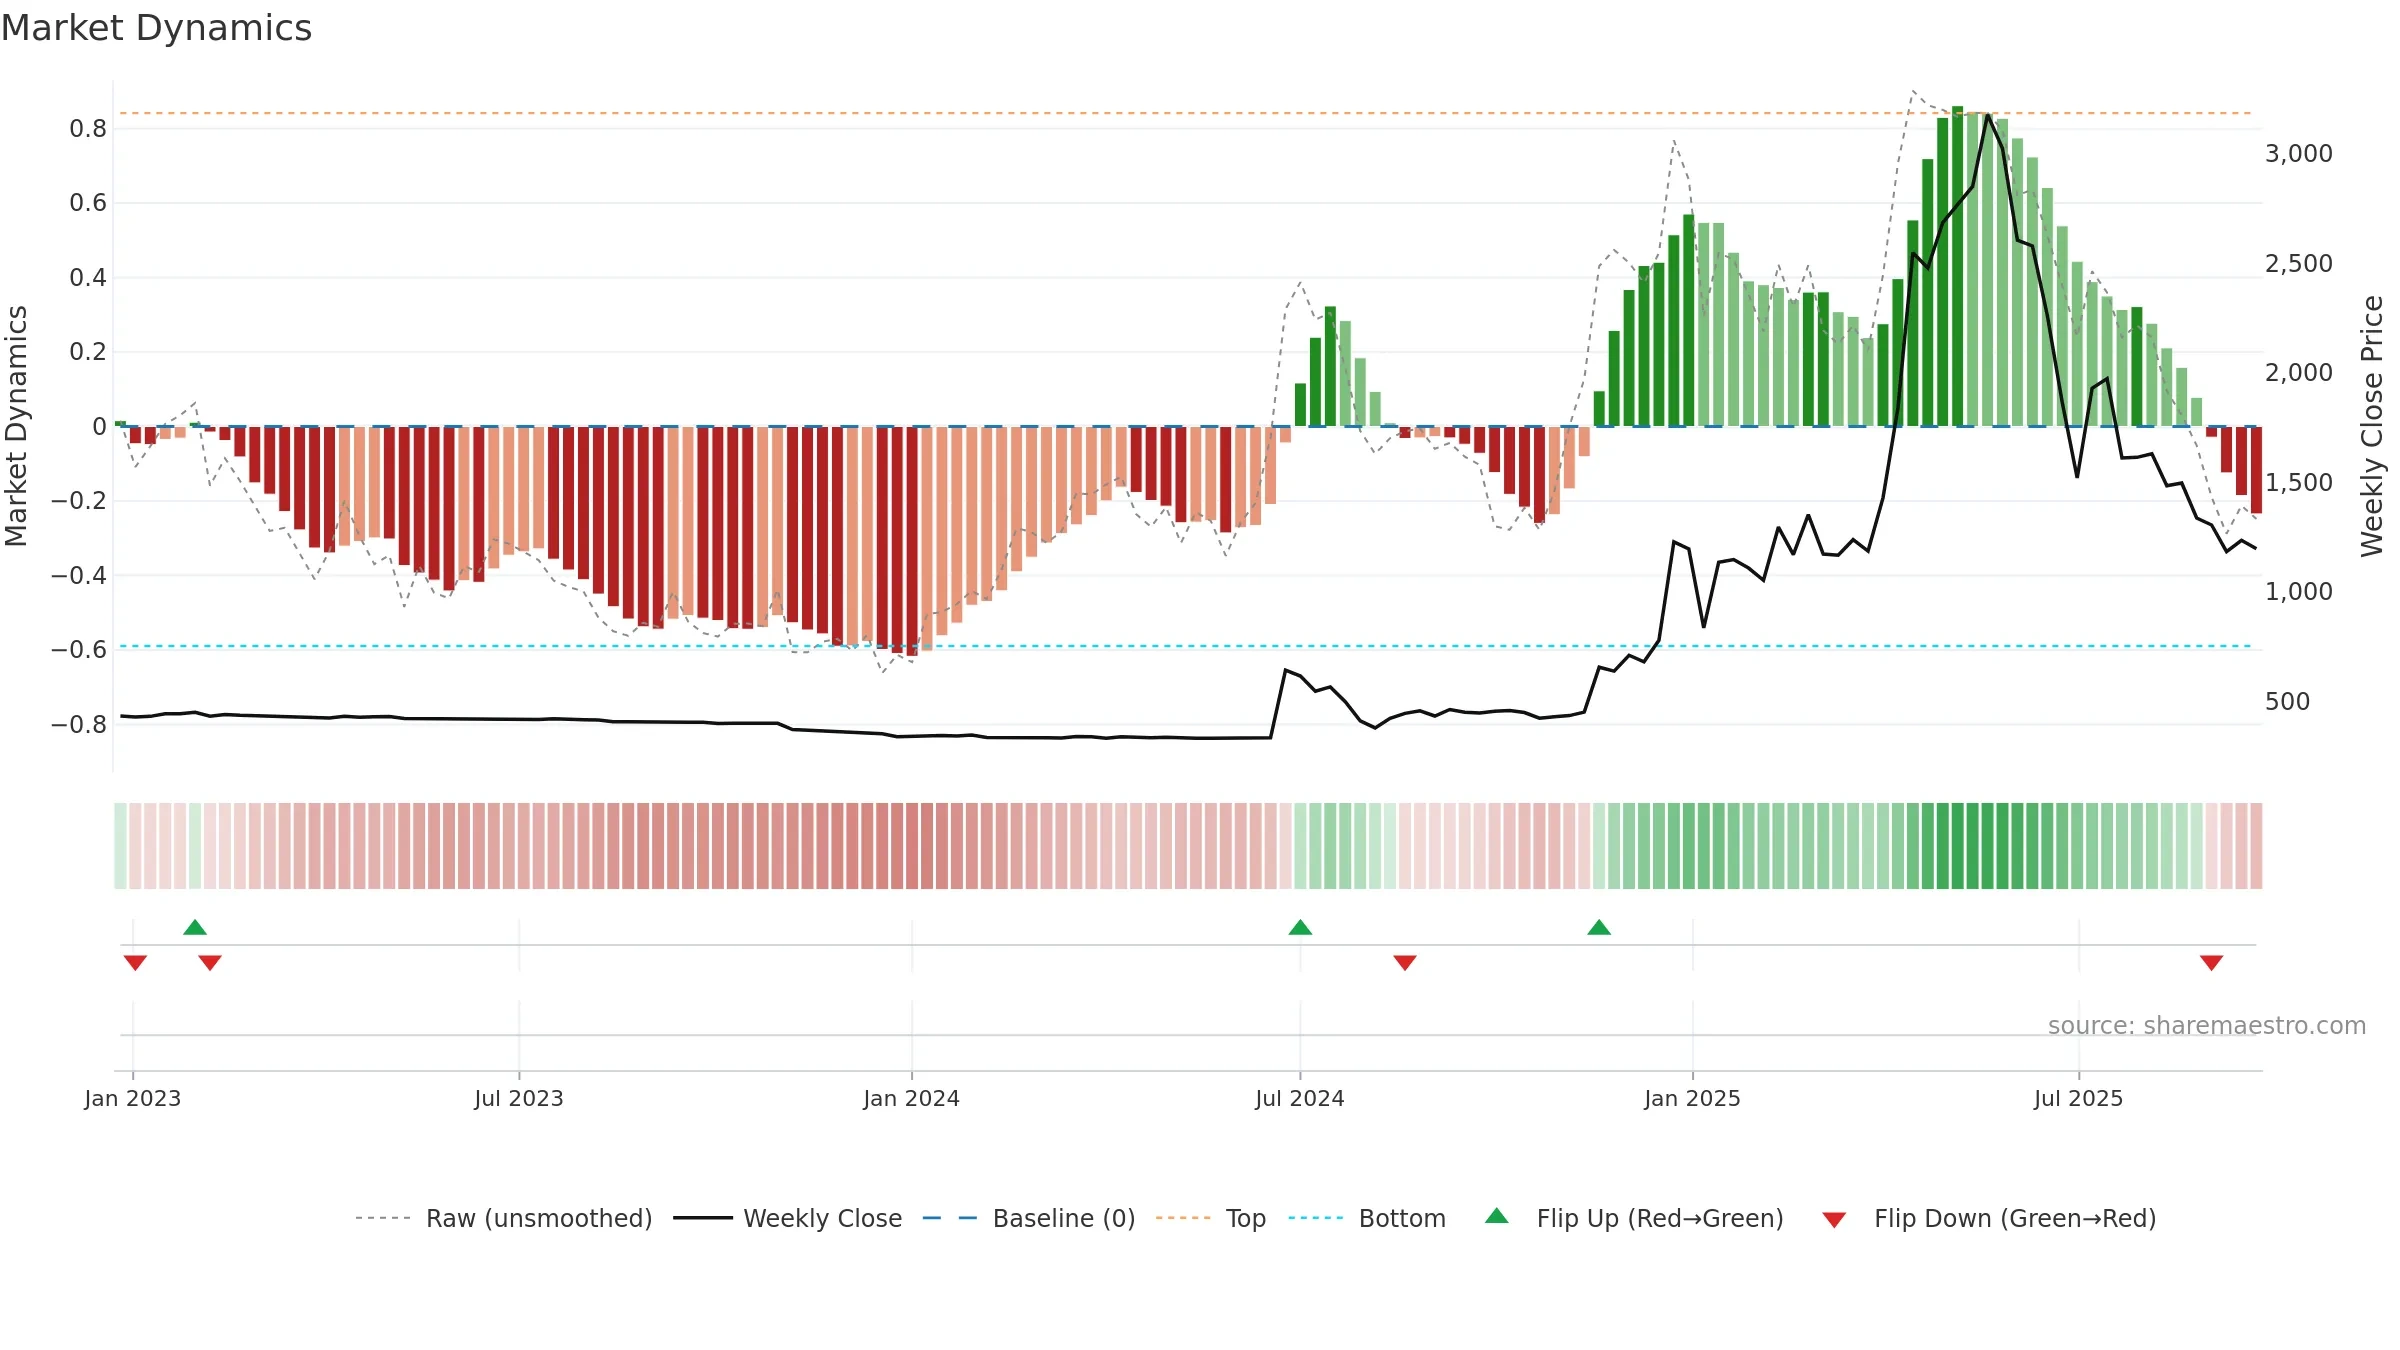Click the 1,000 price axis label
The width and height of the screenshot is (2400, 1350).
point(2299,591)
